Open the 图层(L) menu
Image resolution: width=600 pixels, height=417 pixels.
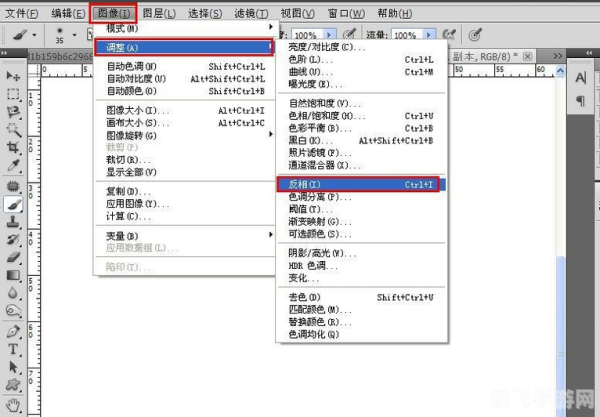(x=159, y=13)
